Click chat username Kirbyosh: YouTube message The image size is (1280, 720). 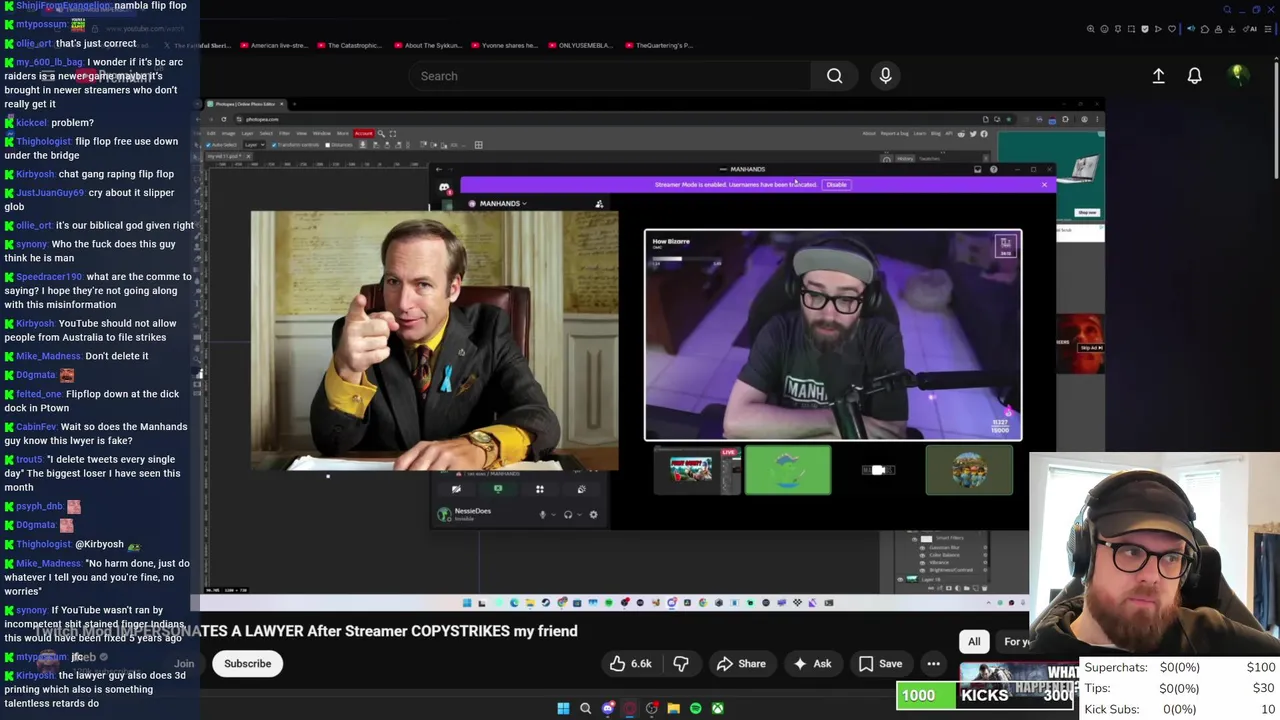35,324
